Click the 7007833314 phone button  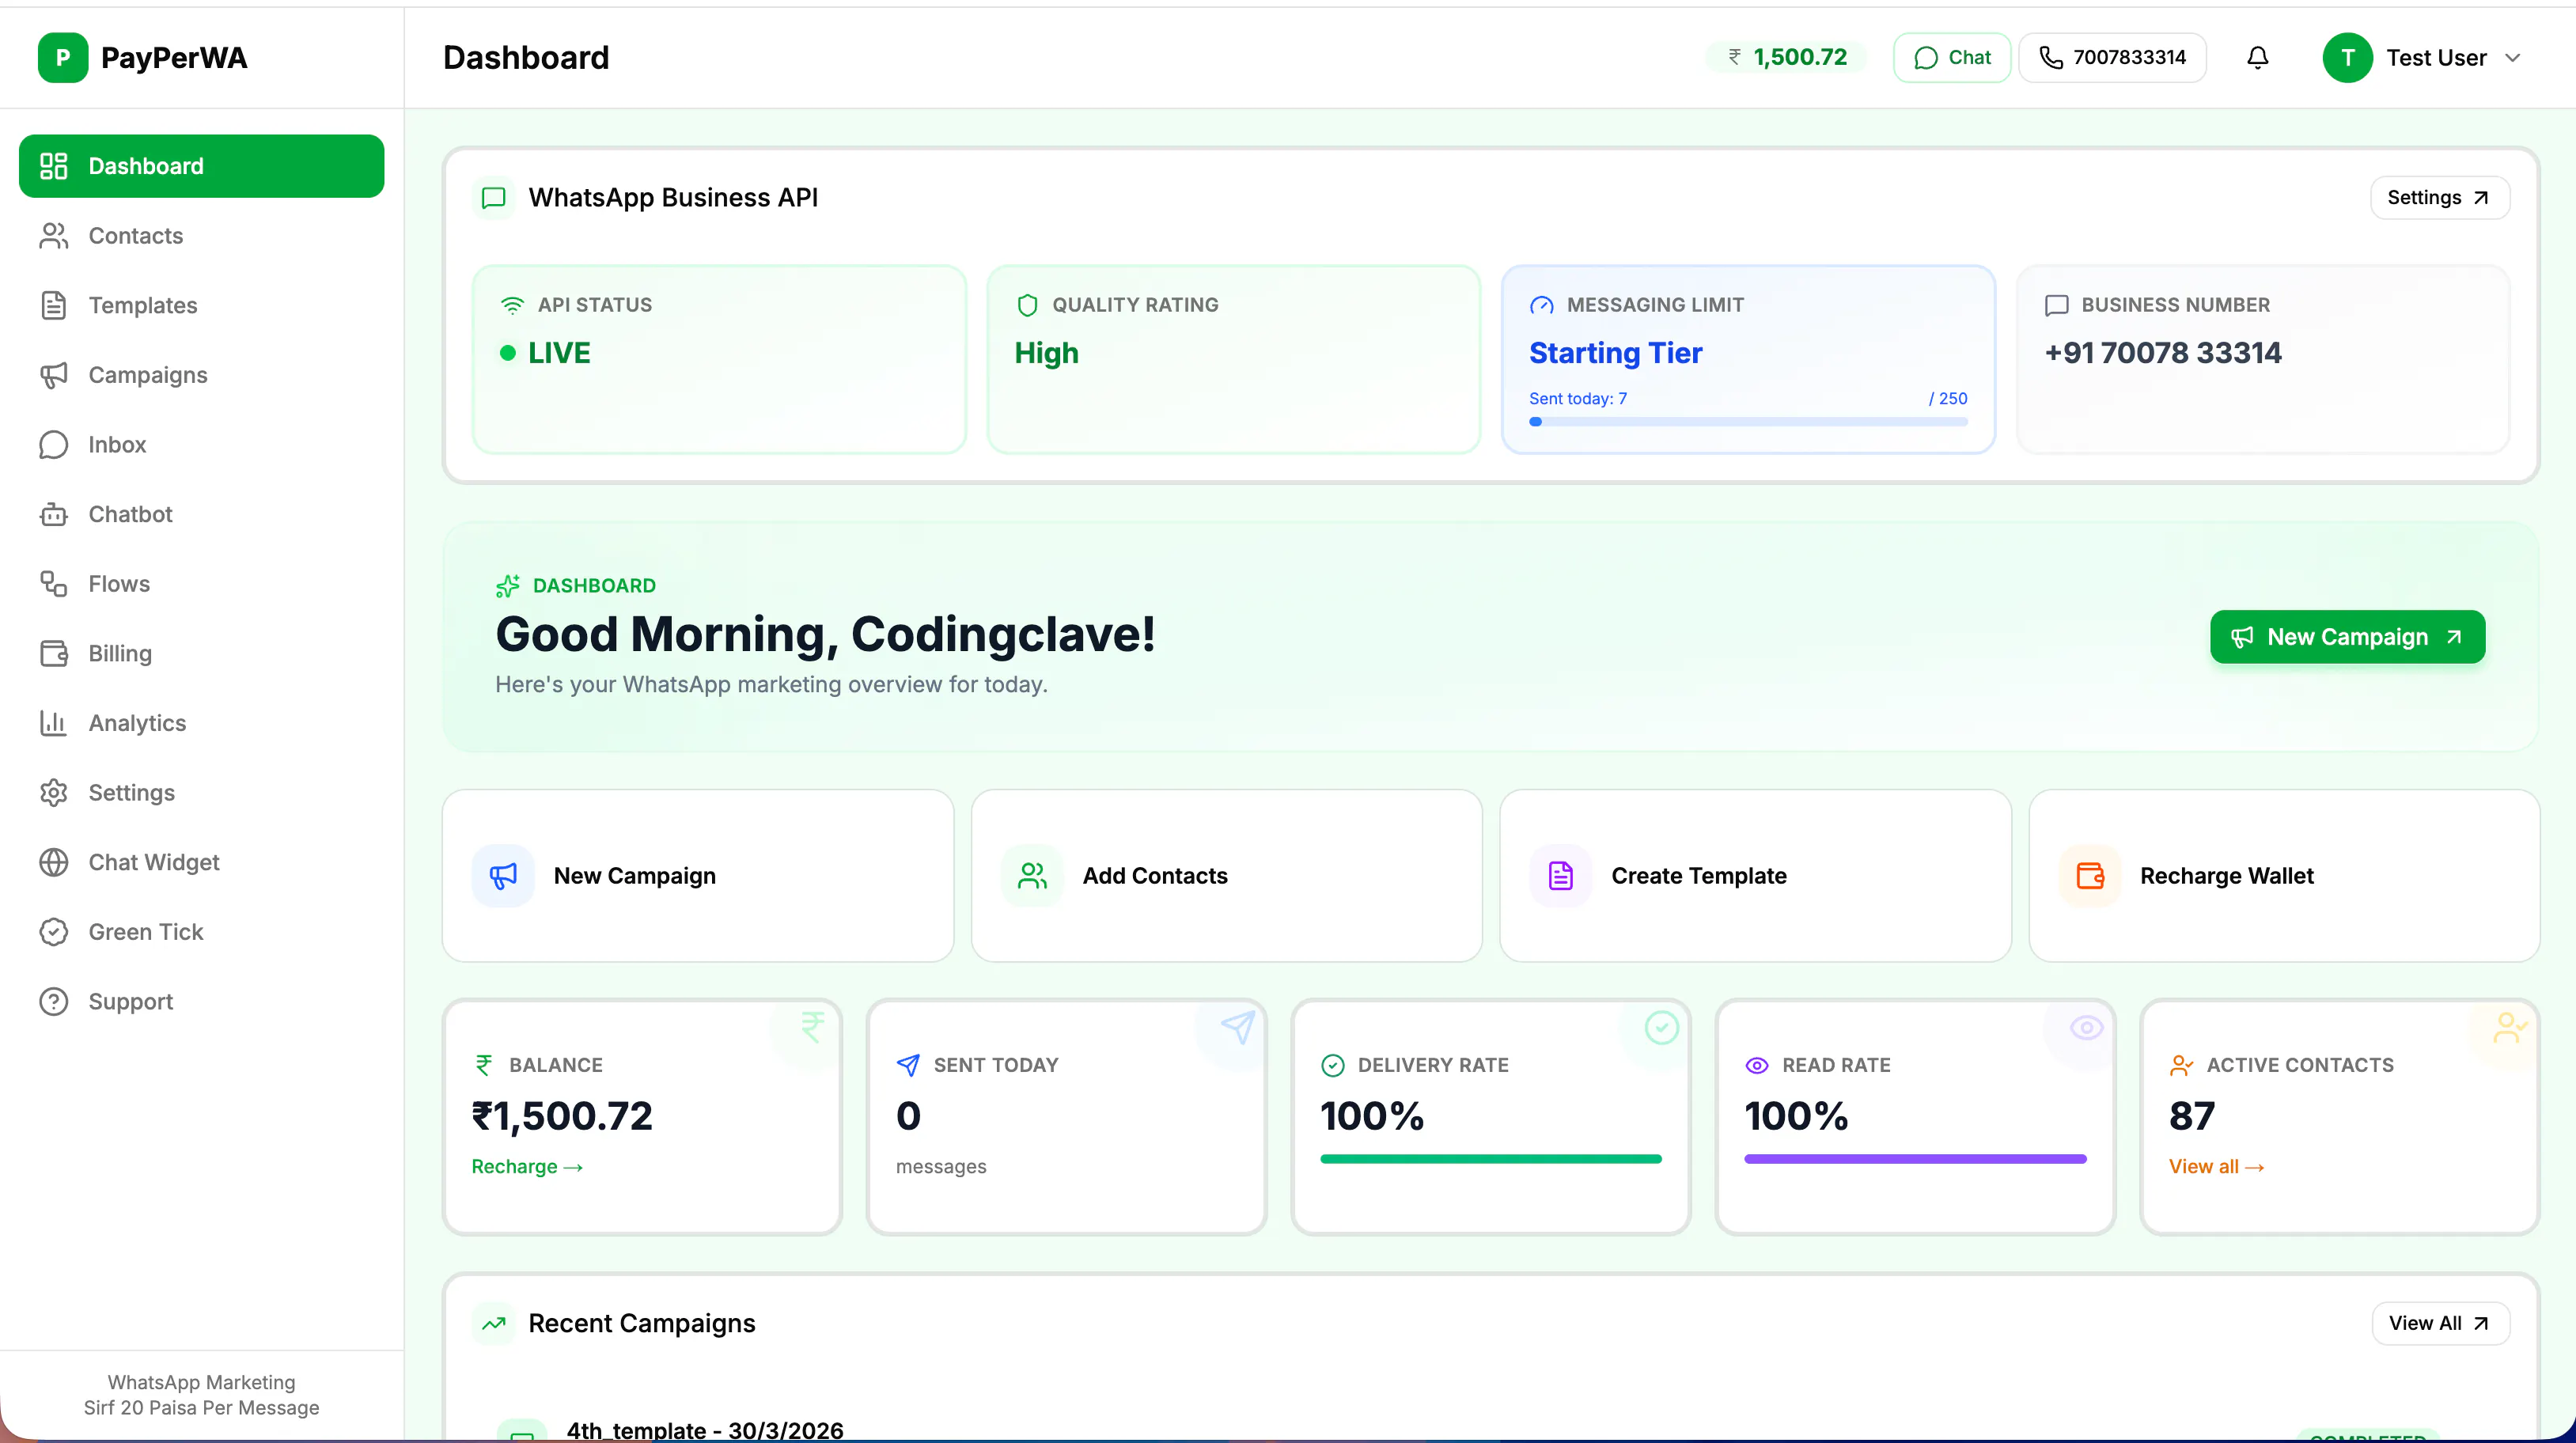[x=2112, y=58]
